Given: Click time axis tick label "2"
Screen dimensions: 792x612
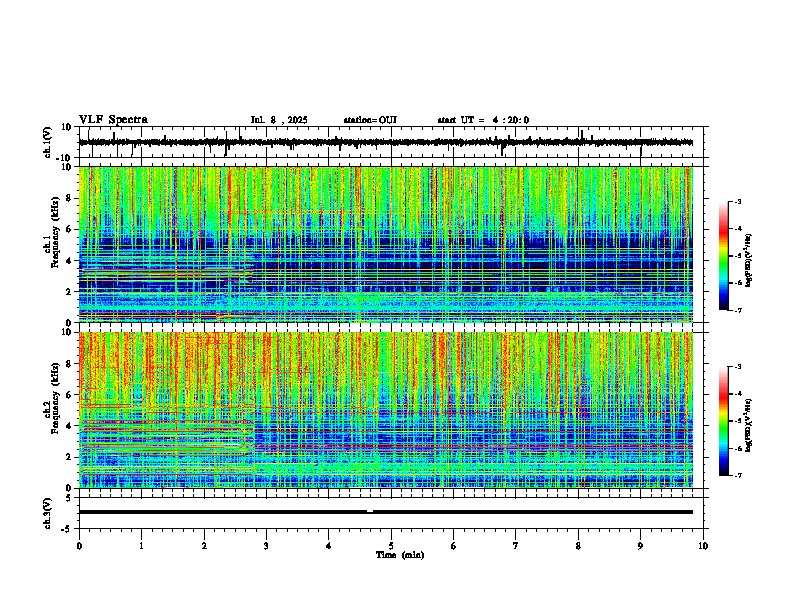Looking at the screenshot, I should (x=204, y=546).
